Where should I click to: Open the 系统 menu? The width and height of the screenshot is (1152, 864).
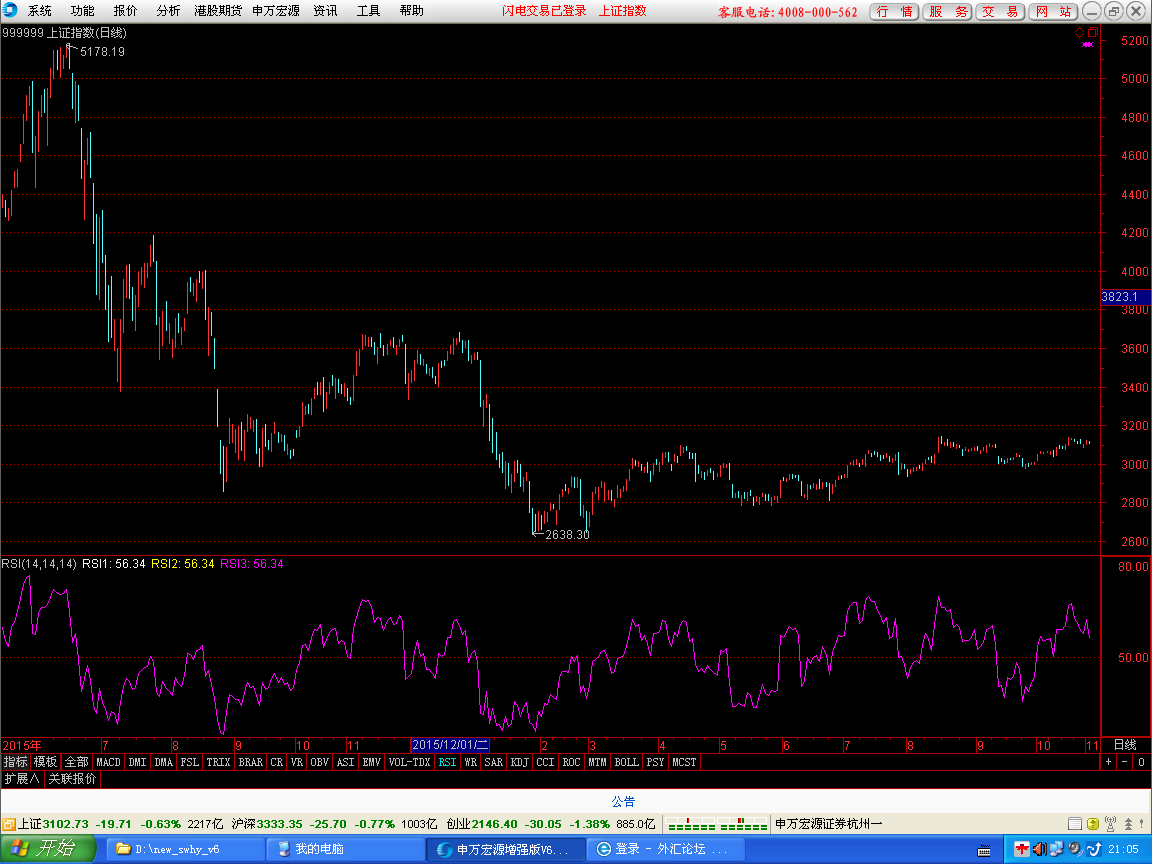[x=40, y=11]
